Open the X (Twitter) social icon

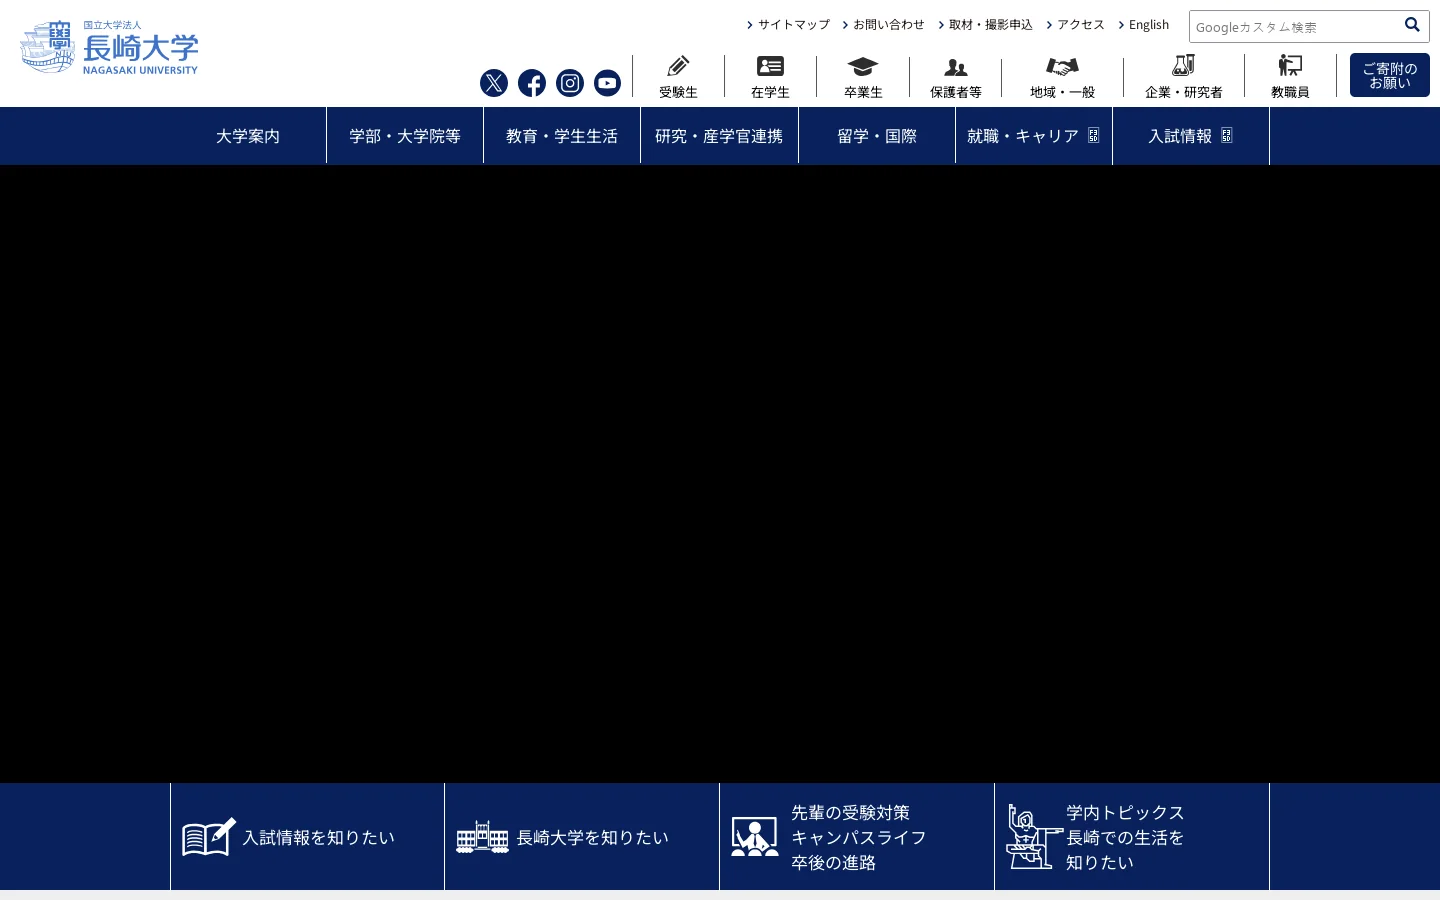click(494, 83)
